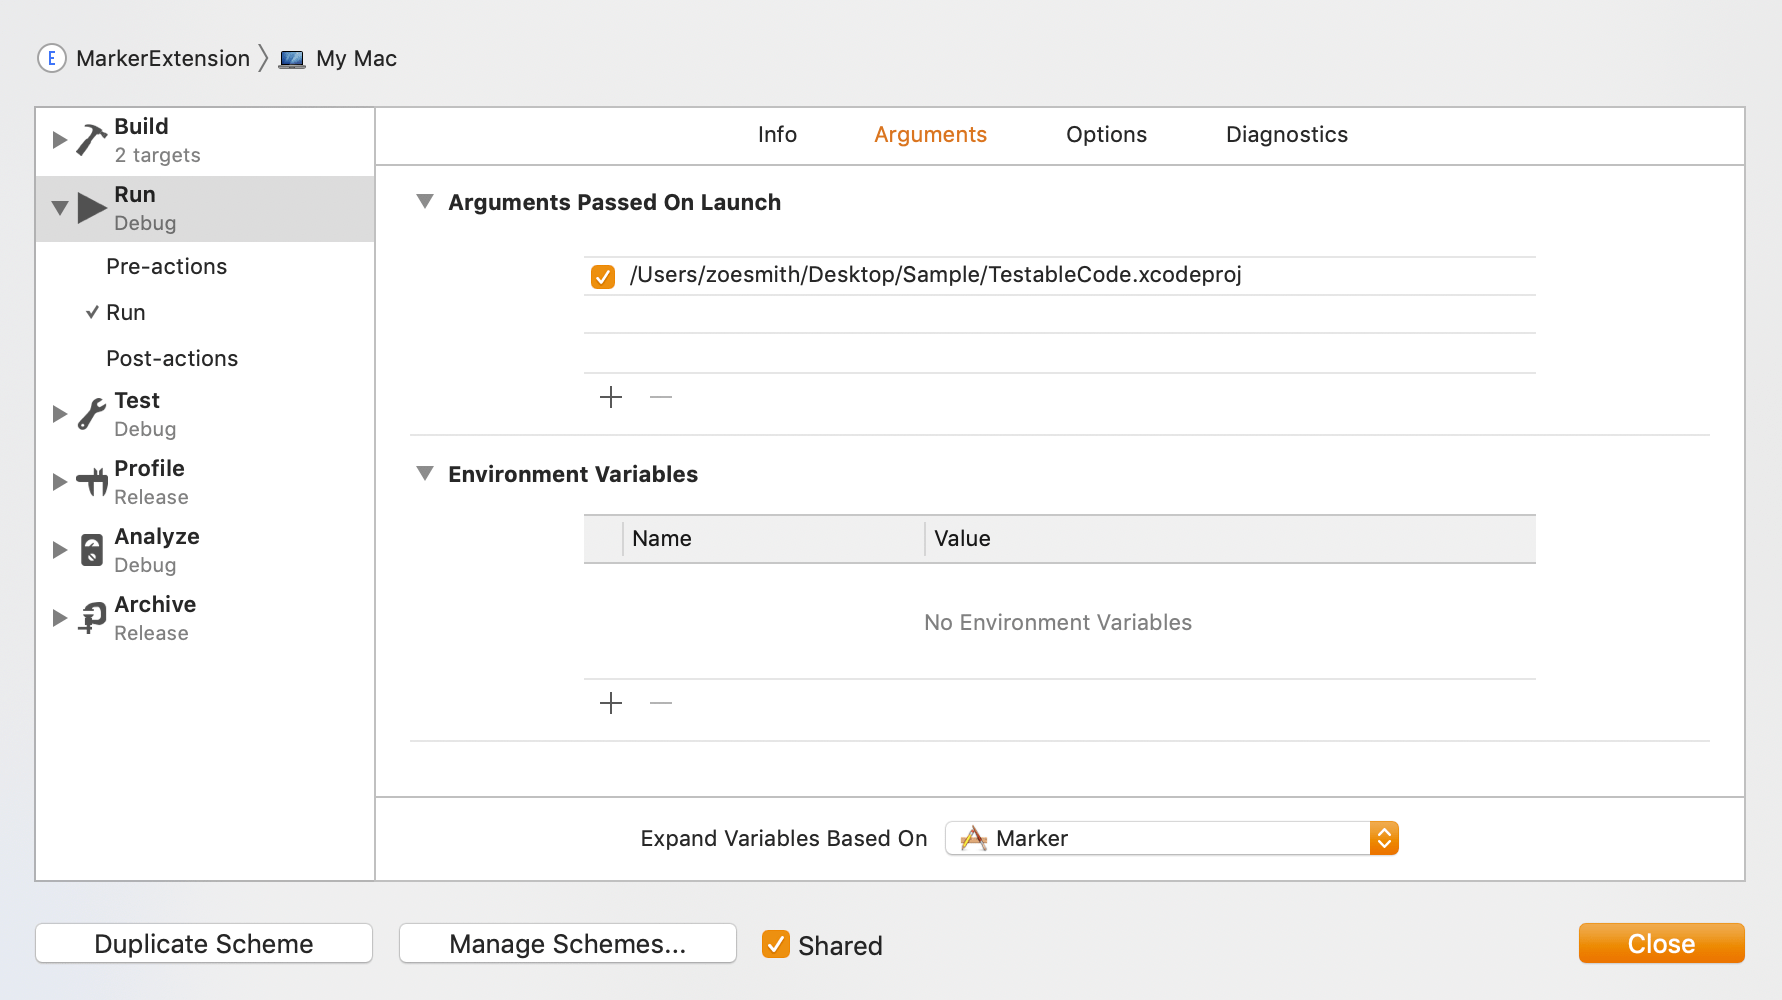Open the Diagnostics tab
1782x1000 pixels.
point(1287,134)
